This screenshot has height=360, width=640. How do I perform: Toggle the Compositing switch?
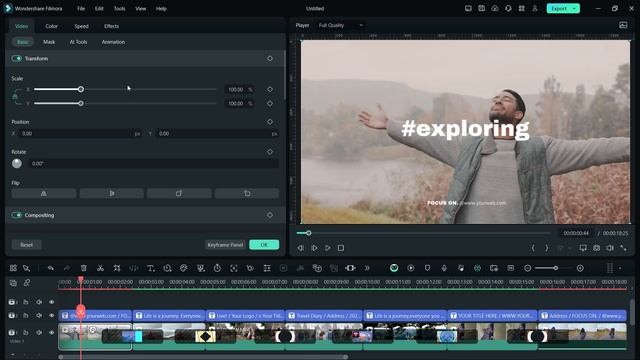[x=17, y=215]
